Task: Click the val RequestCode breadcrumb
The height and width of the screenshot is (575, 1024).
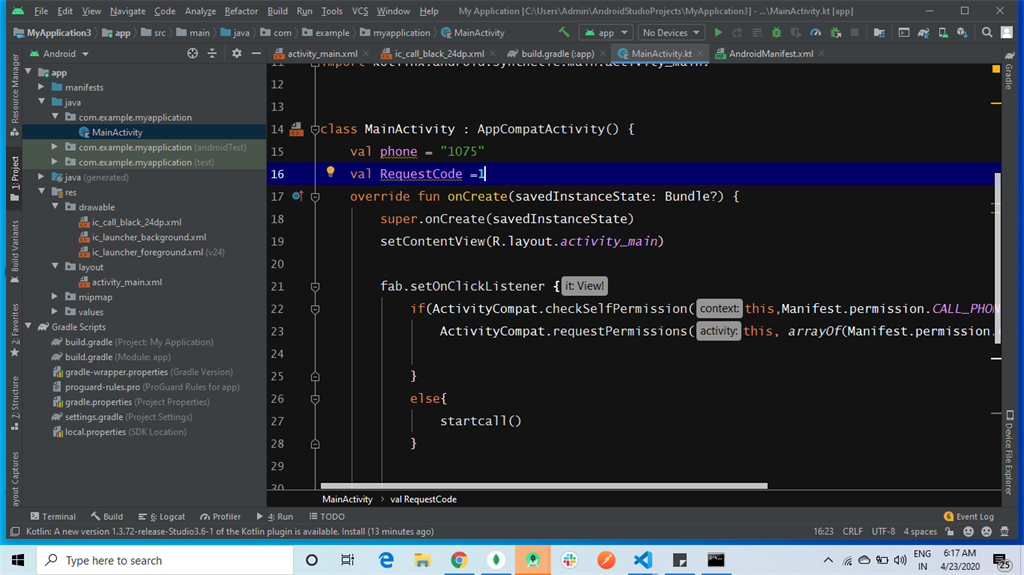Action: pyautogui.click(x=423, y=499)
